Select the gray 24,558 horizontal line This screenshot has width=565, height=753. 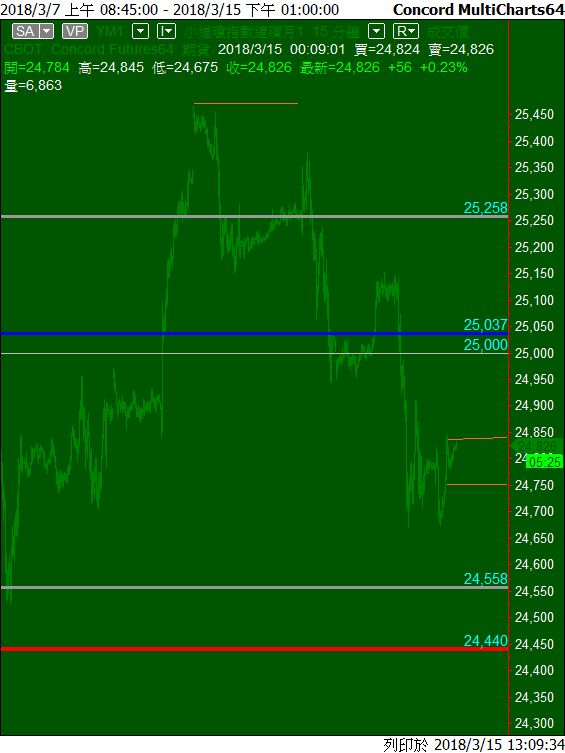tap(254, 587)
